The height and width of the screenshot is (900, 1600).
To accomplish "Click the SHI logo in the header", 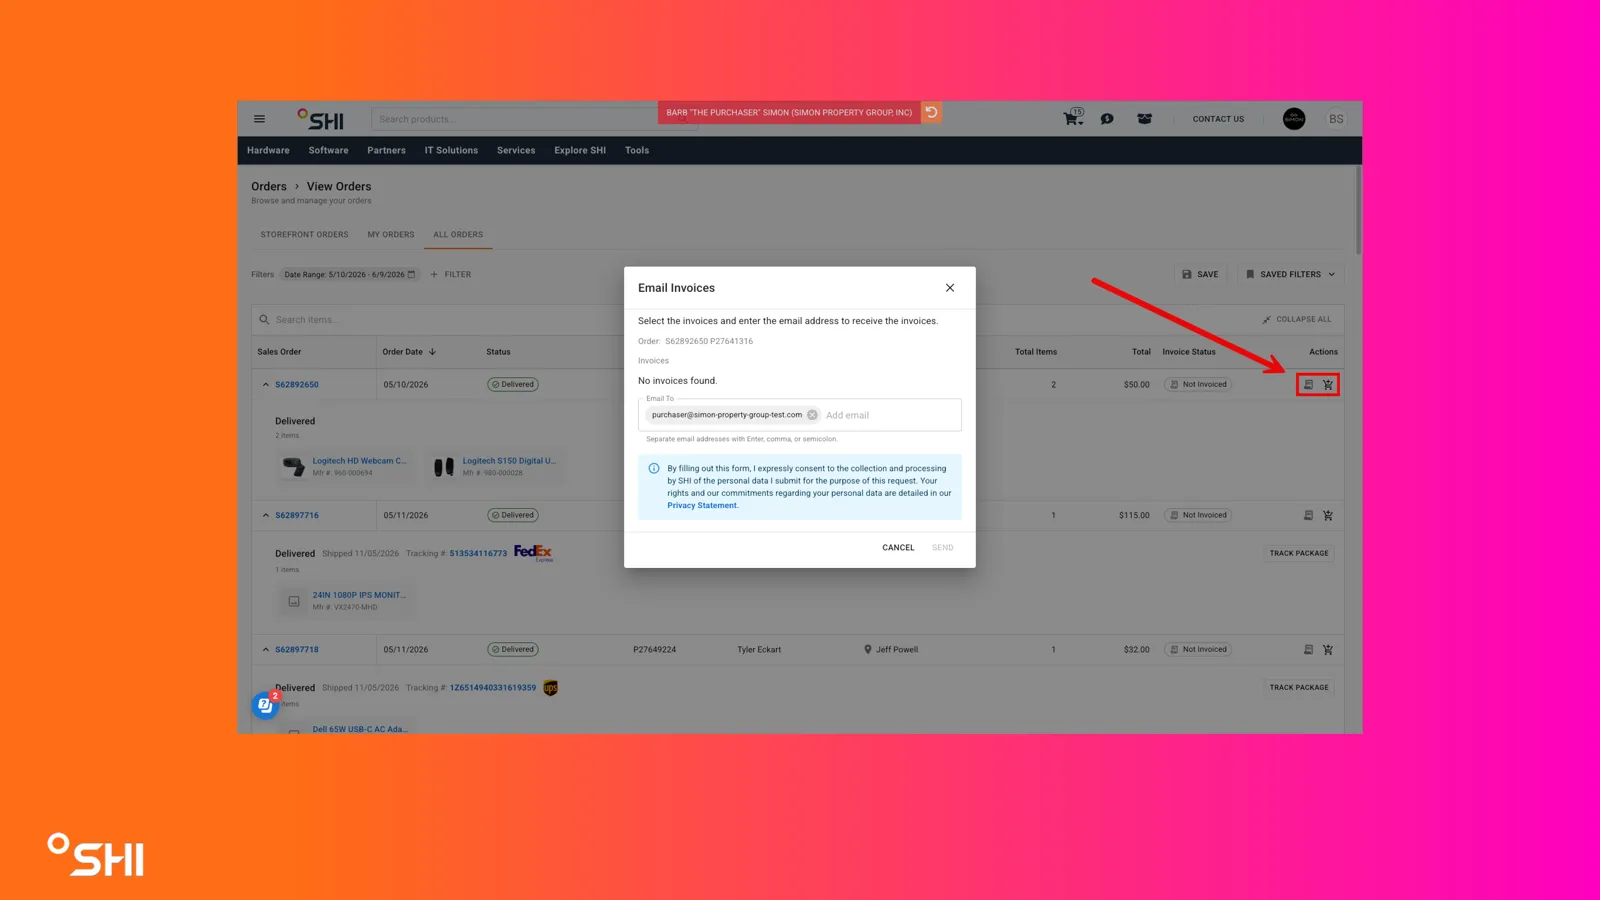I will click(321, 119).
